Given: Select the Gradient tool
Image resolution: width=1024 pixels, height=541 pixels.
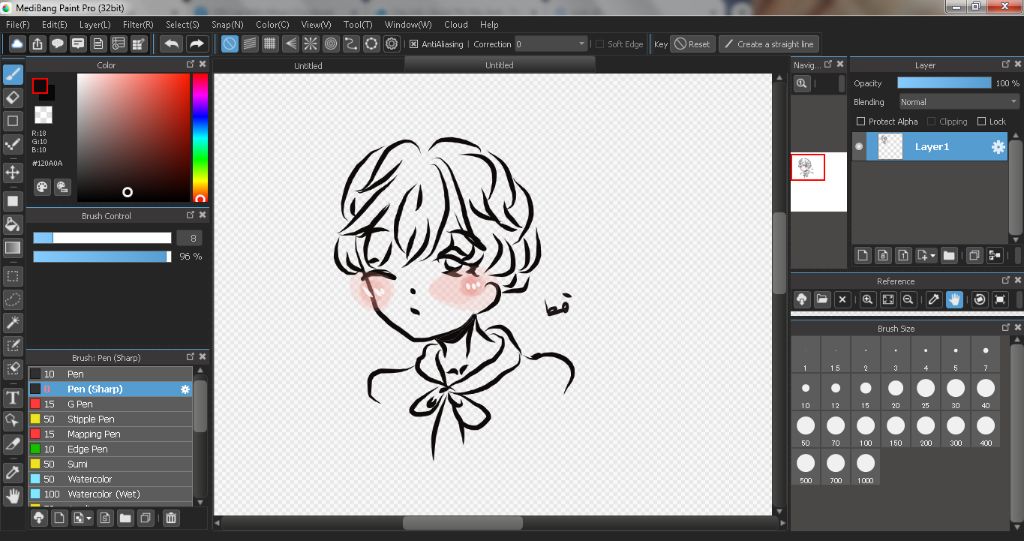Looking at the screenshot, I should tap(12, 248).
